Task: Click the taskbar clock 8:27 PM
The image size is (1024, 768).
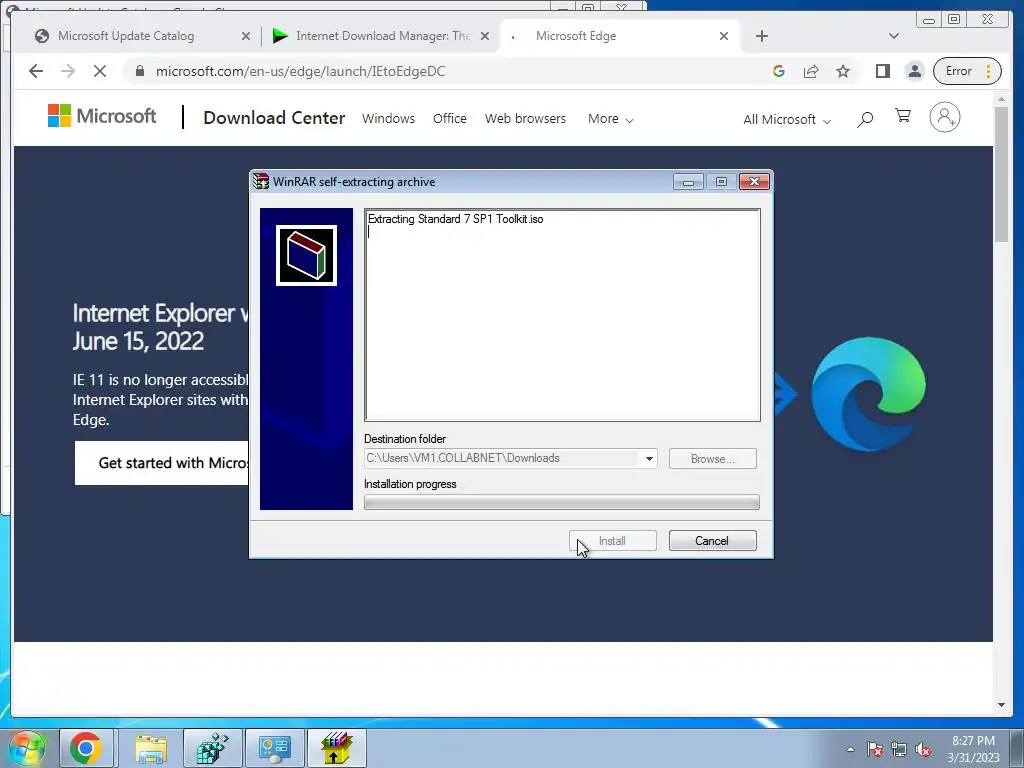Action: 973,741
